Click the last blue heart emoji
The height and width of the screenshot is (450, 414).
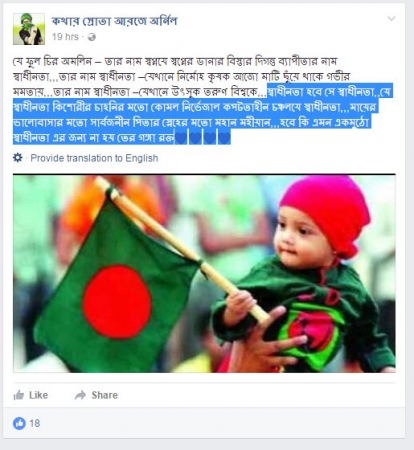point(224,138)
